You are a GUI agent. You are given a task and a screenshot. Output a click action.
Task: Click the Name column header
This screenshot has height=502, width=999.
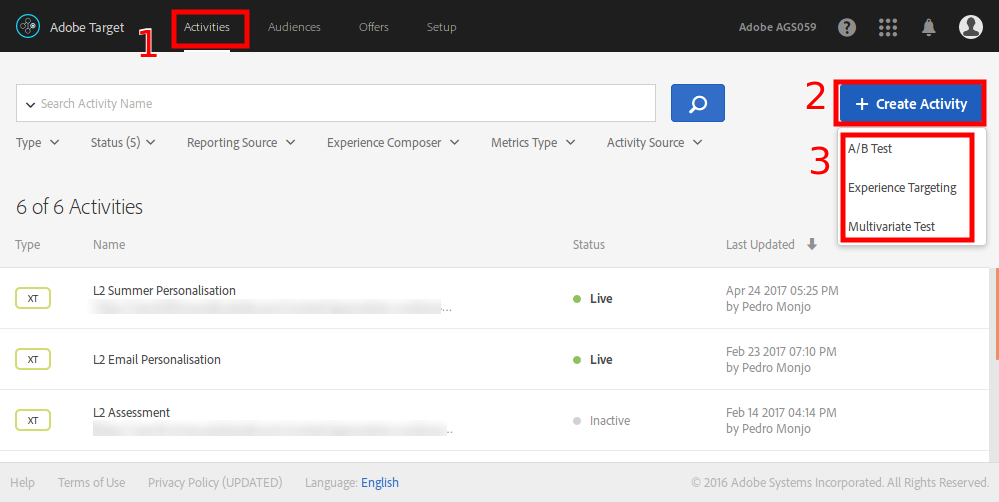109,245
